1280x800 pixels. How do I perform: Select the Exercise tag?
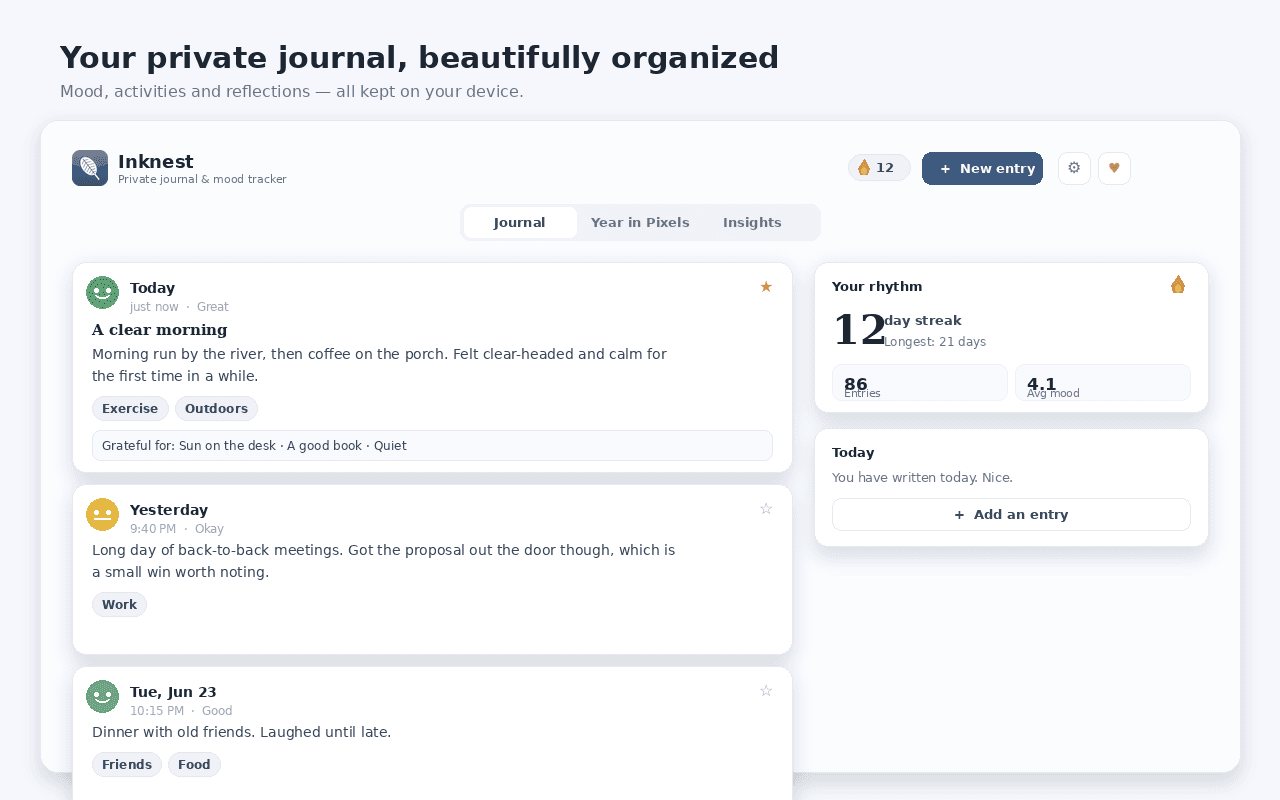(x=130, y=408)
